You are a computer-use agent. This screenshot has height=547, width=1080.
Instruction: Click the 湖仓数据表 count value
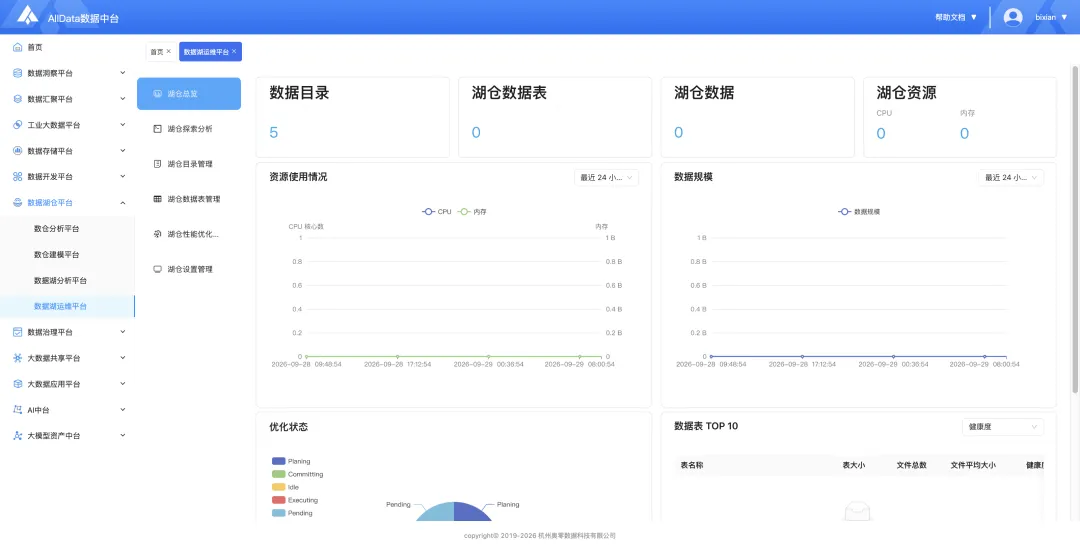[476, 132]
